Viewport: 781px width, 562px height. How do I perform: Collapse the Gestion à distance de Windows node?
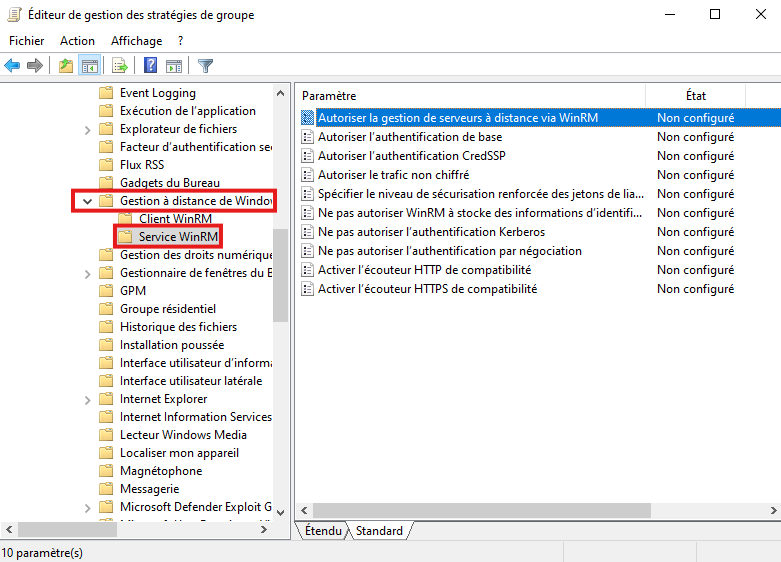88,201
